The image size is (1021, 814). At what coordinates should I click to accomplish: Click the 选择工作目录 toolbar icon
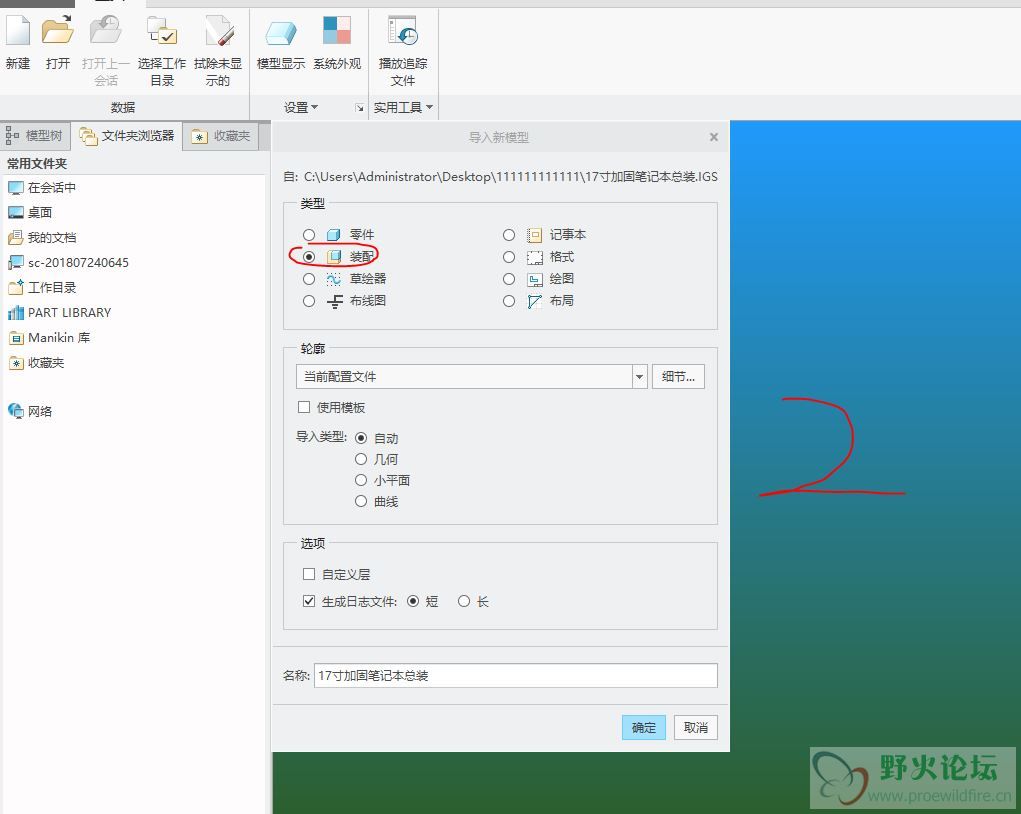click(161, 31)
